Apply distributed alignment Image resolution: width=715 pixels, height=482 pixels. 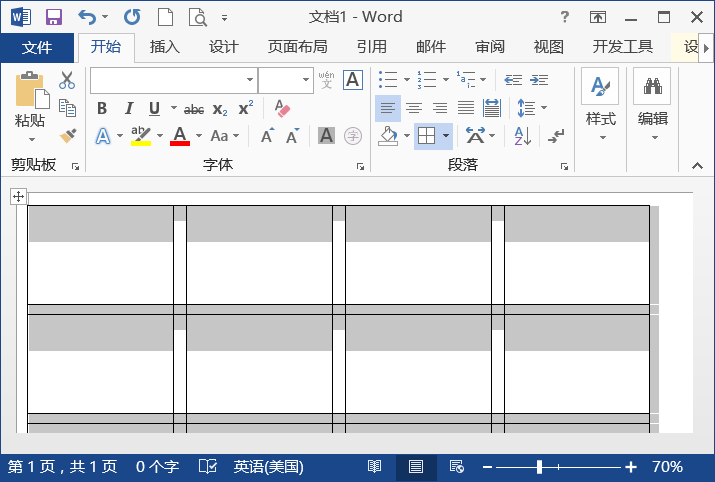point(492,108)
